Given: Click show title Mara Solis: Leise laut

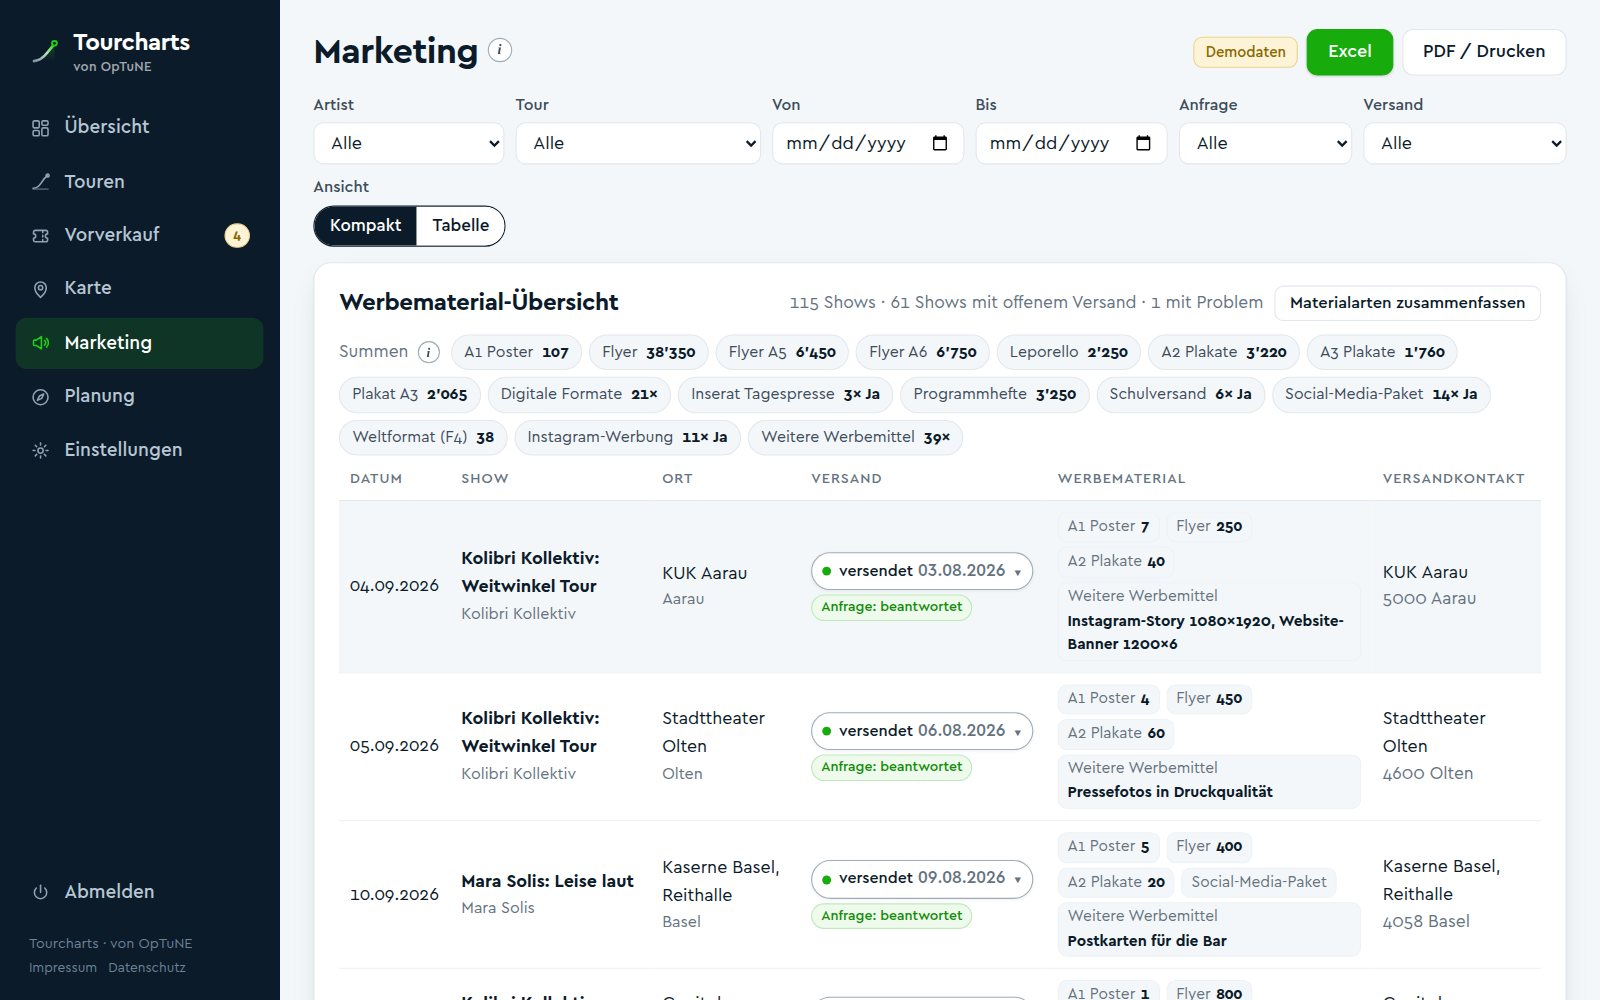Looking at the screenshot, I should tap(547, 881).
